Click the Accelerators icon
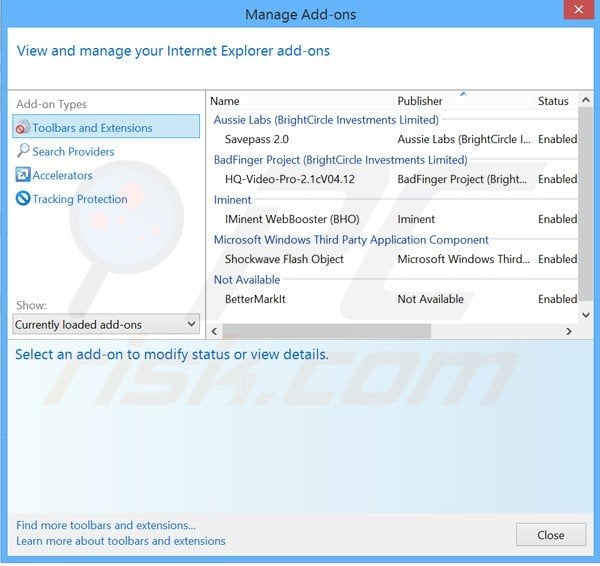 (23, 175)
